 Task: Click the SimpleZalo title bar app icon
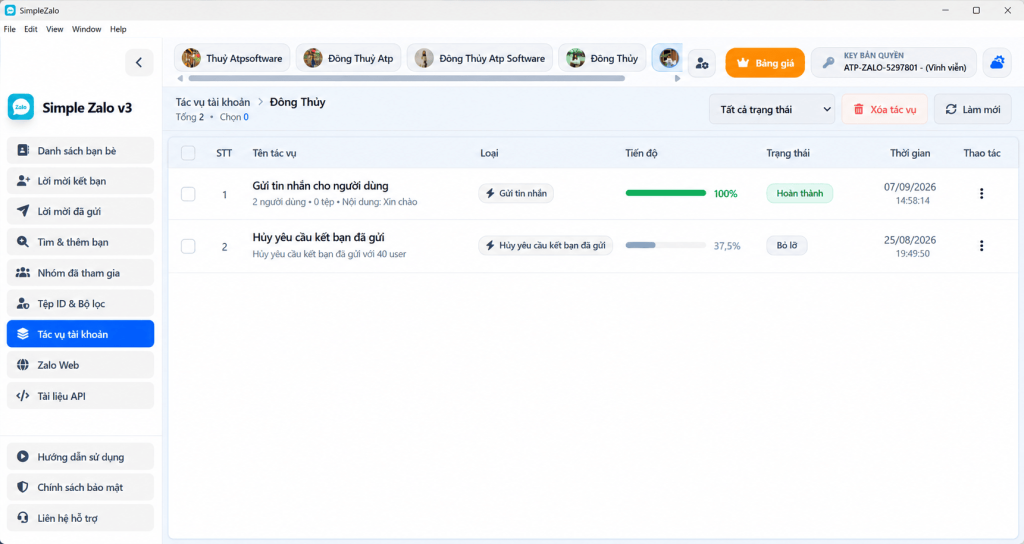[10, 10]
